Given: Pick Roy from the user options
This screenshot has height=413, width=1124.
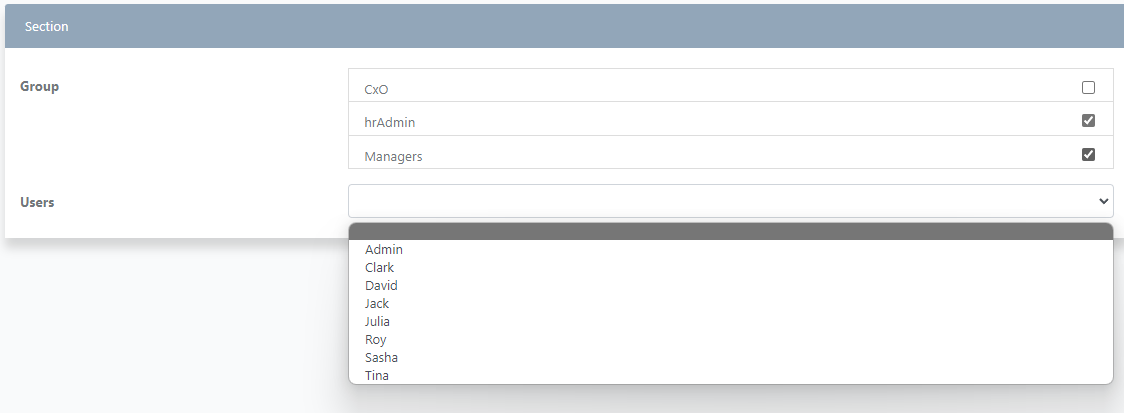Looking at the screenshot, I should tap(376, 340).
